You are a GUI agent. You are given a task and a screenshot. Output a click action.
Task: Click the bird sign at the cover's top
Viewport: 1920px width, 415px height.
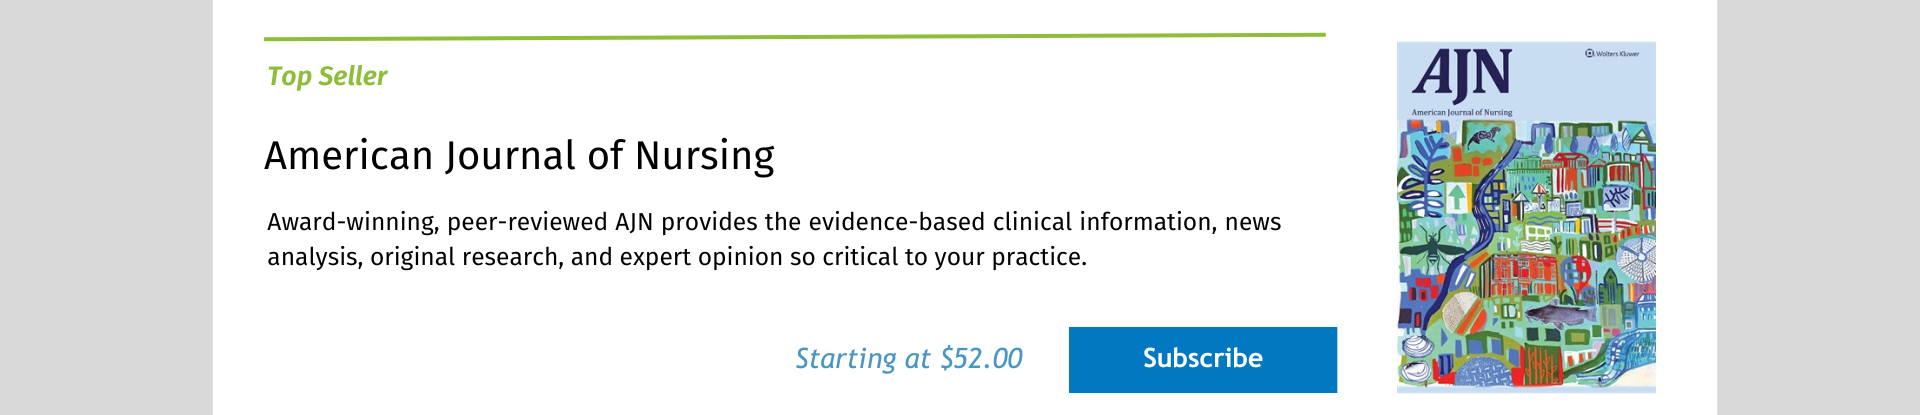point(1484,137)
